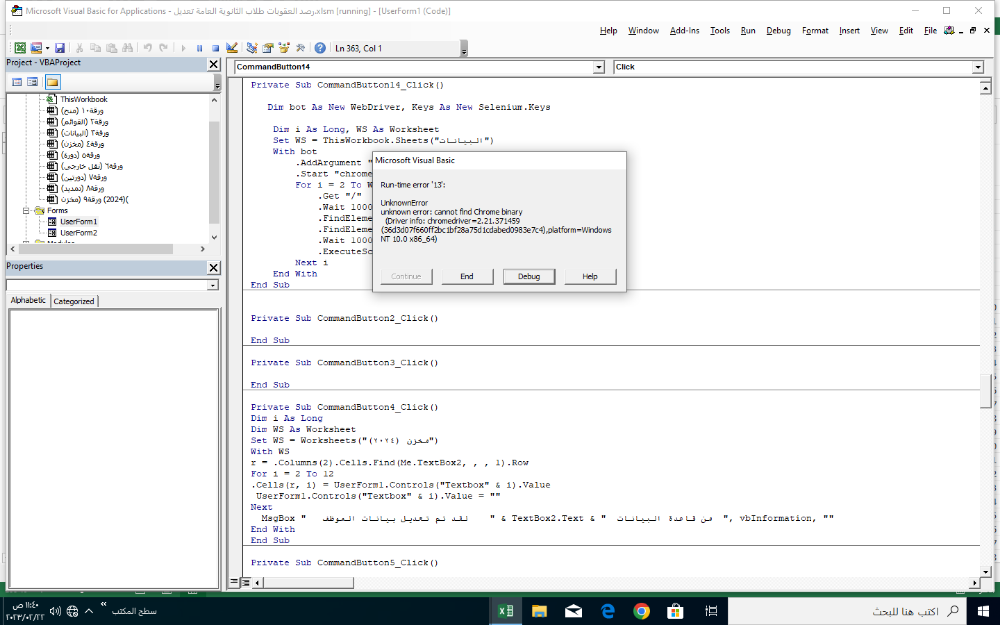1000x625 pixels.
Task: Click the Copy toolbar icon
Action: pyautogui.click(x=96, y=48)
